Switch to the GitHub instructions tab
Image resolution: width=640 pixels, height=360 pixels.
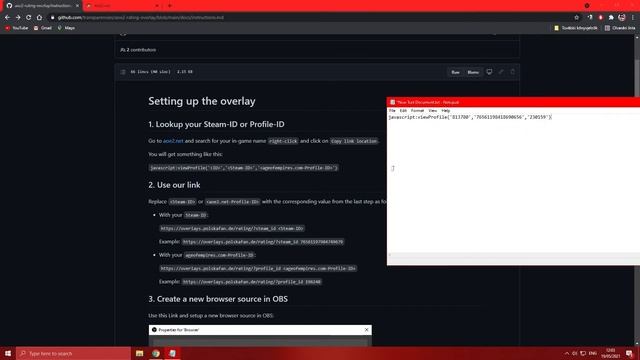(42, 6)
